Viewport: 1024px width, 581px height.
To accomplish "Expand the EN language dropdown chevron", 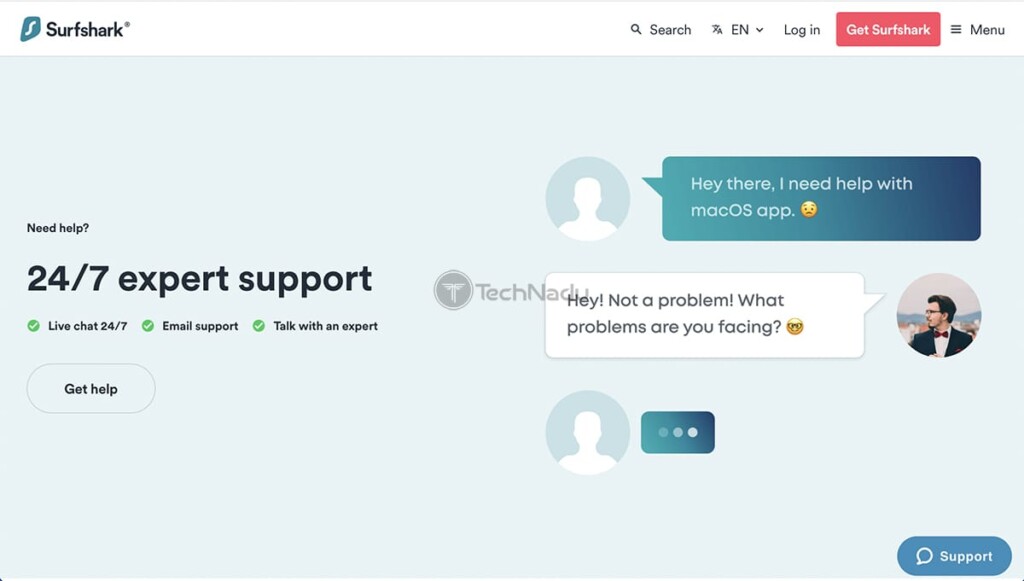I will [760, 30].
